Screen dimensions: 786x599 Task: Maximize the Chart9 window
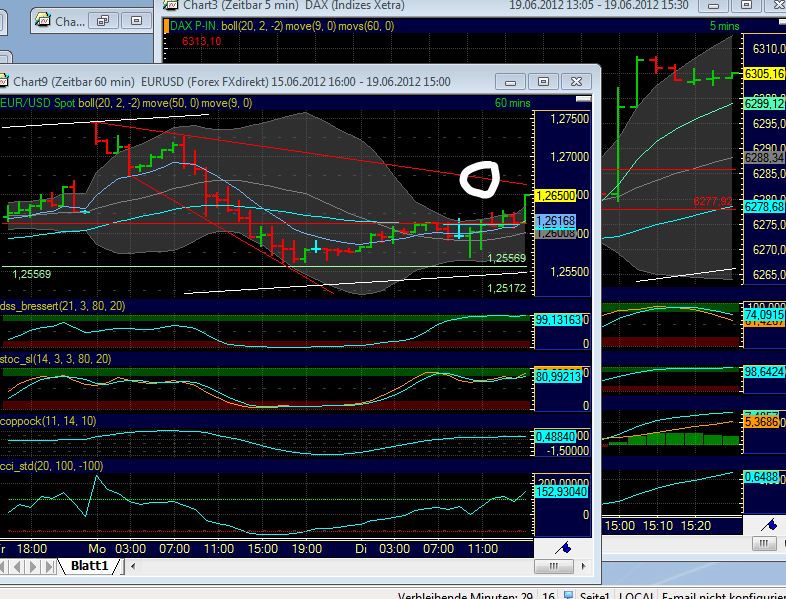click(543, 82)
